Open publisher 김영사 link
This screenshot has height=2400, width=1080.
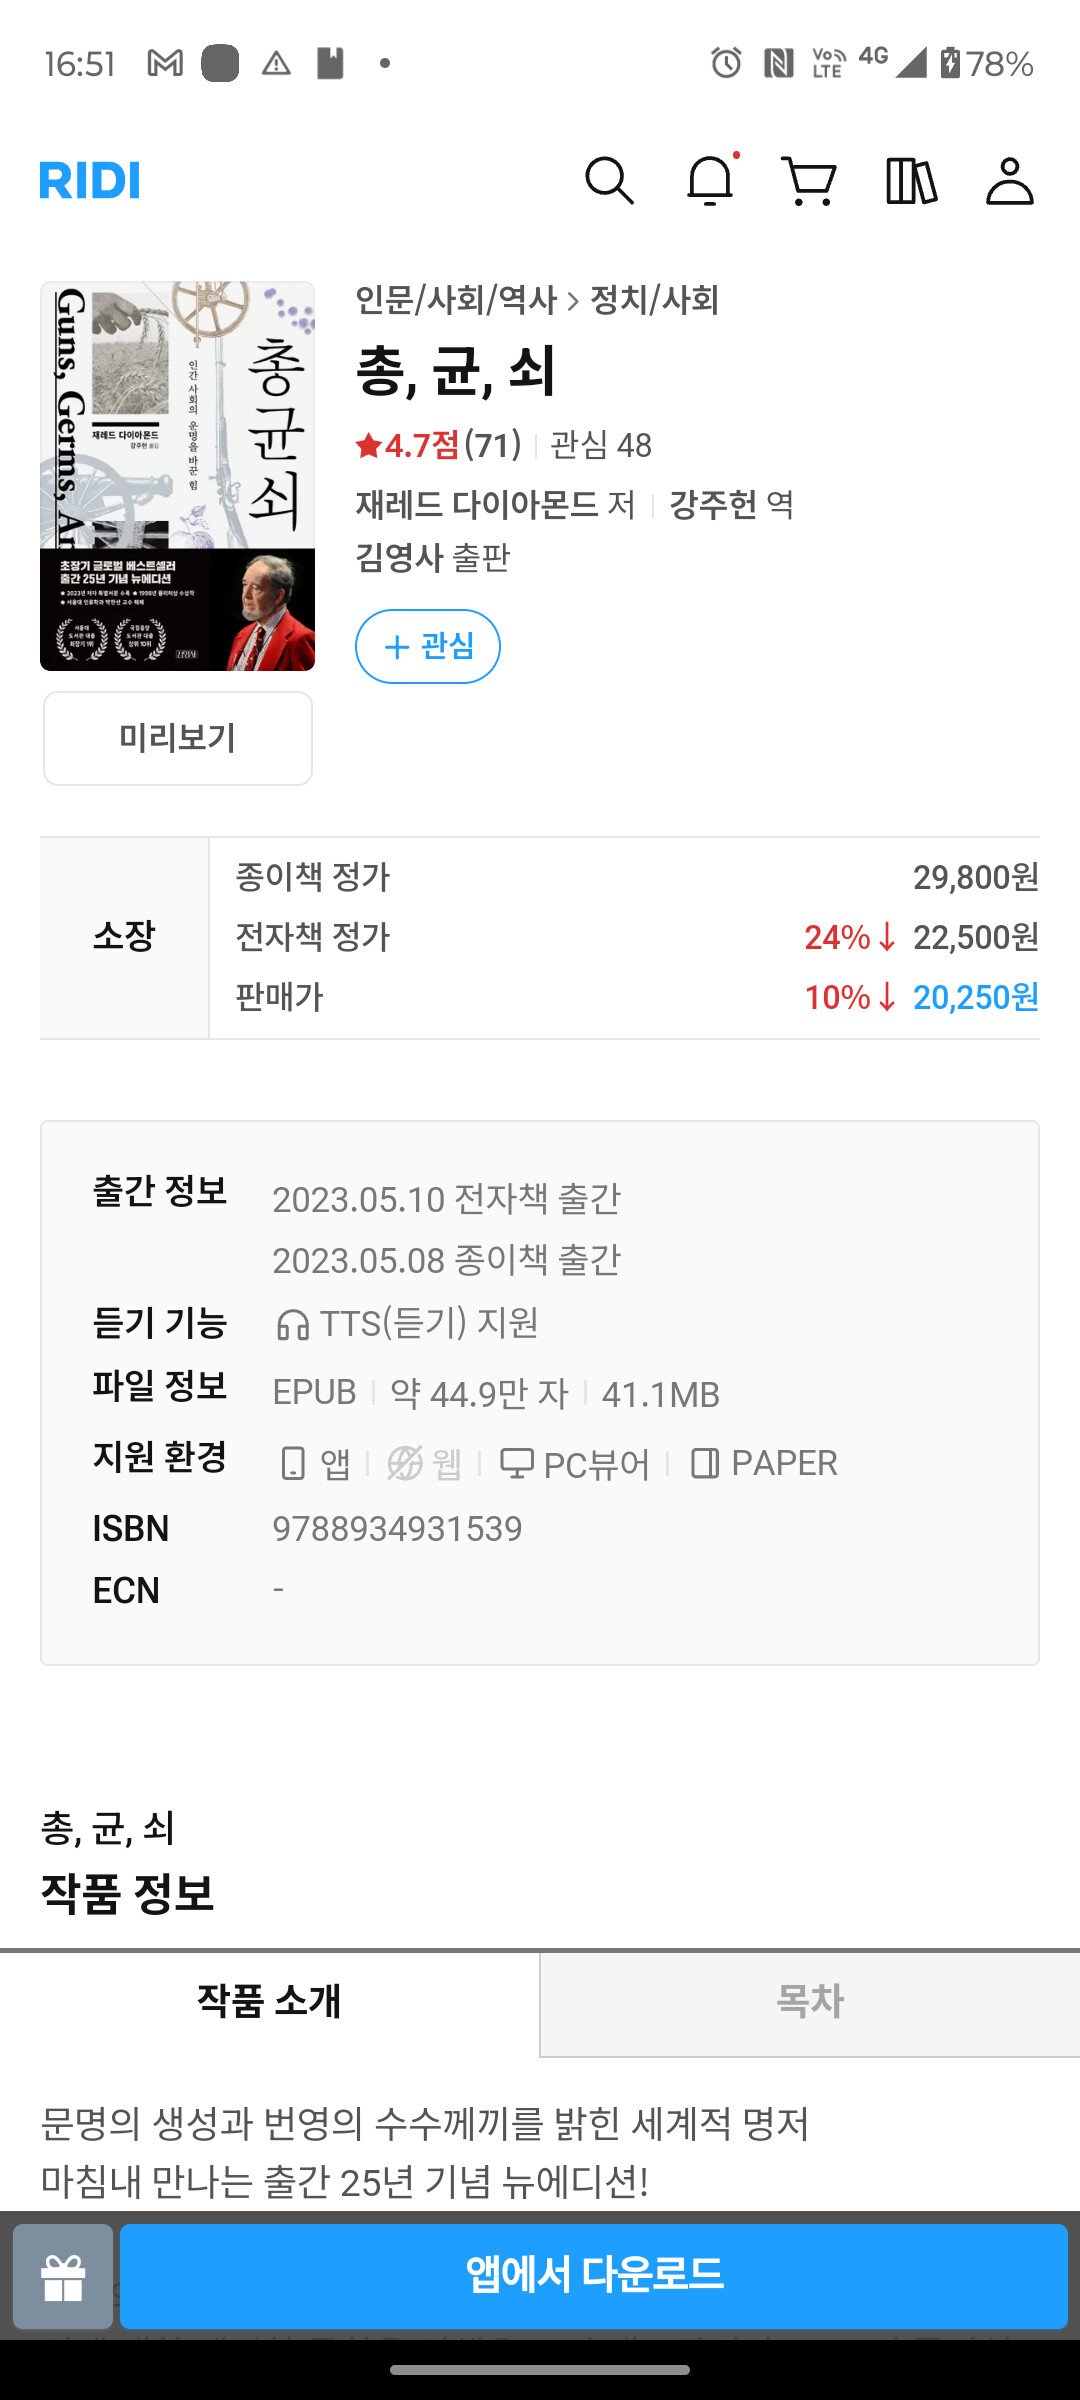pyautogui.click(x=399, y=557)
